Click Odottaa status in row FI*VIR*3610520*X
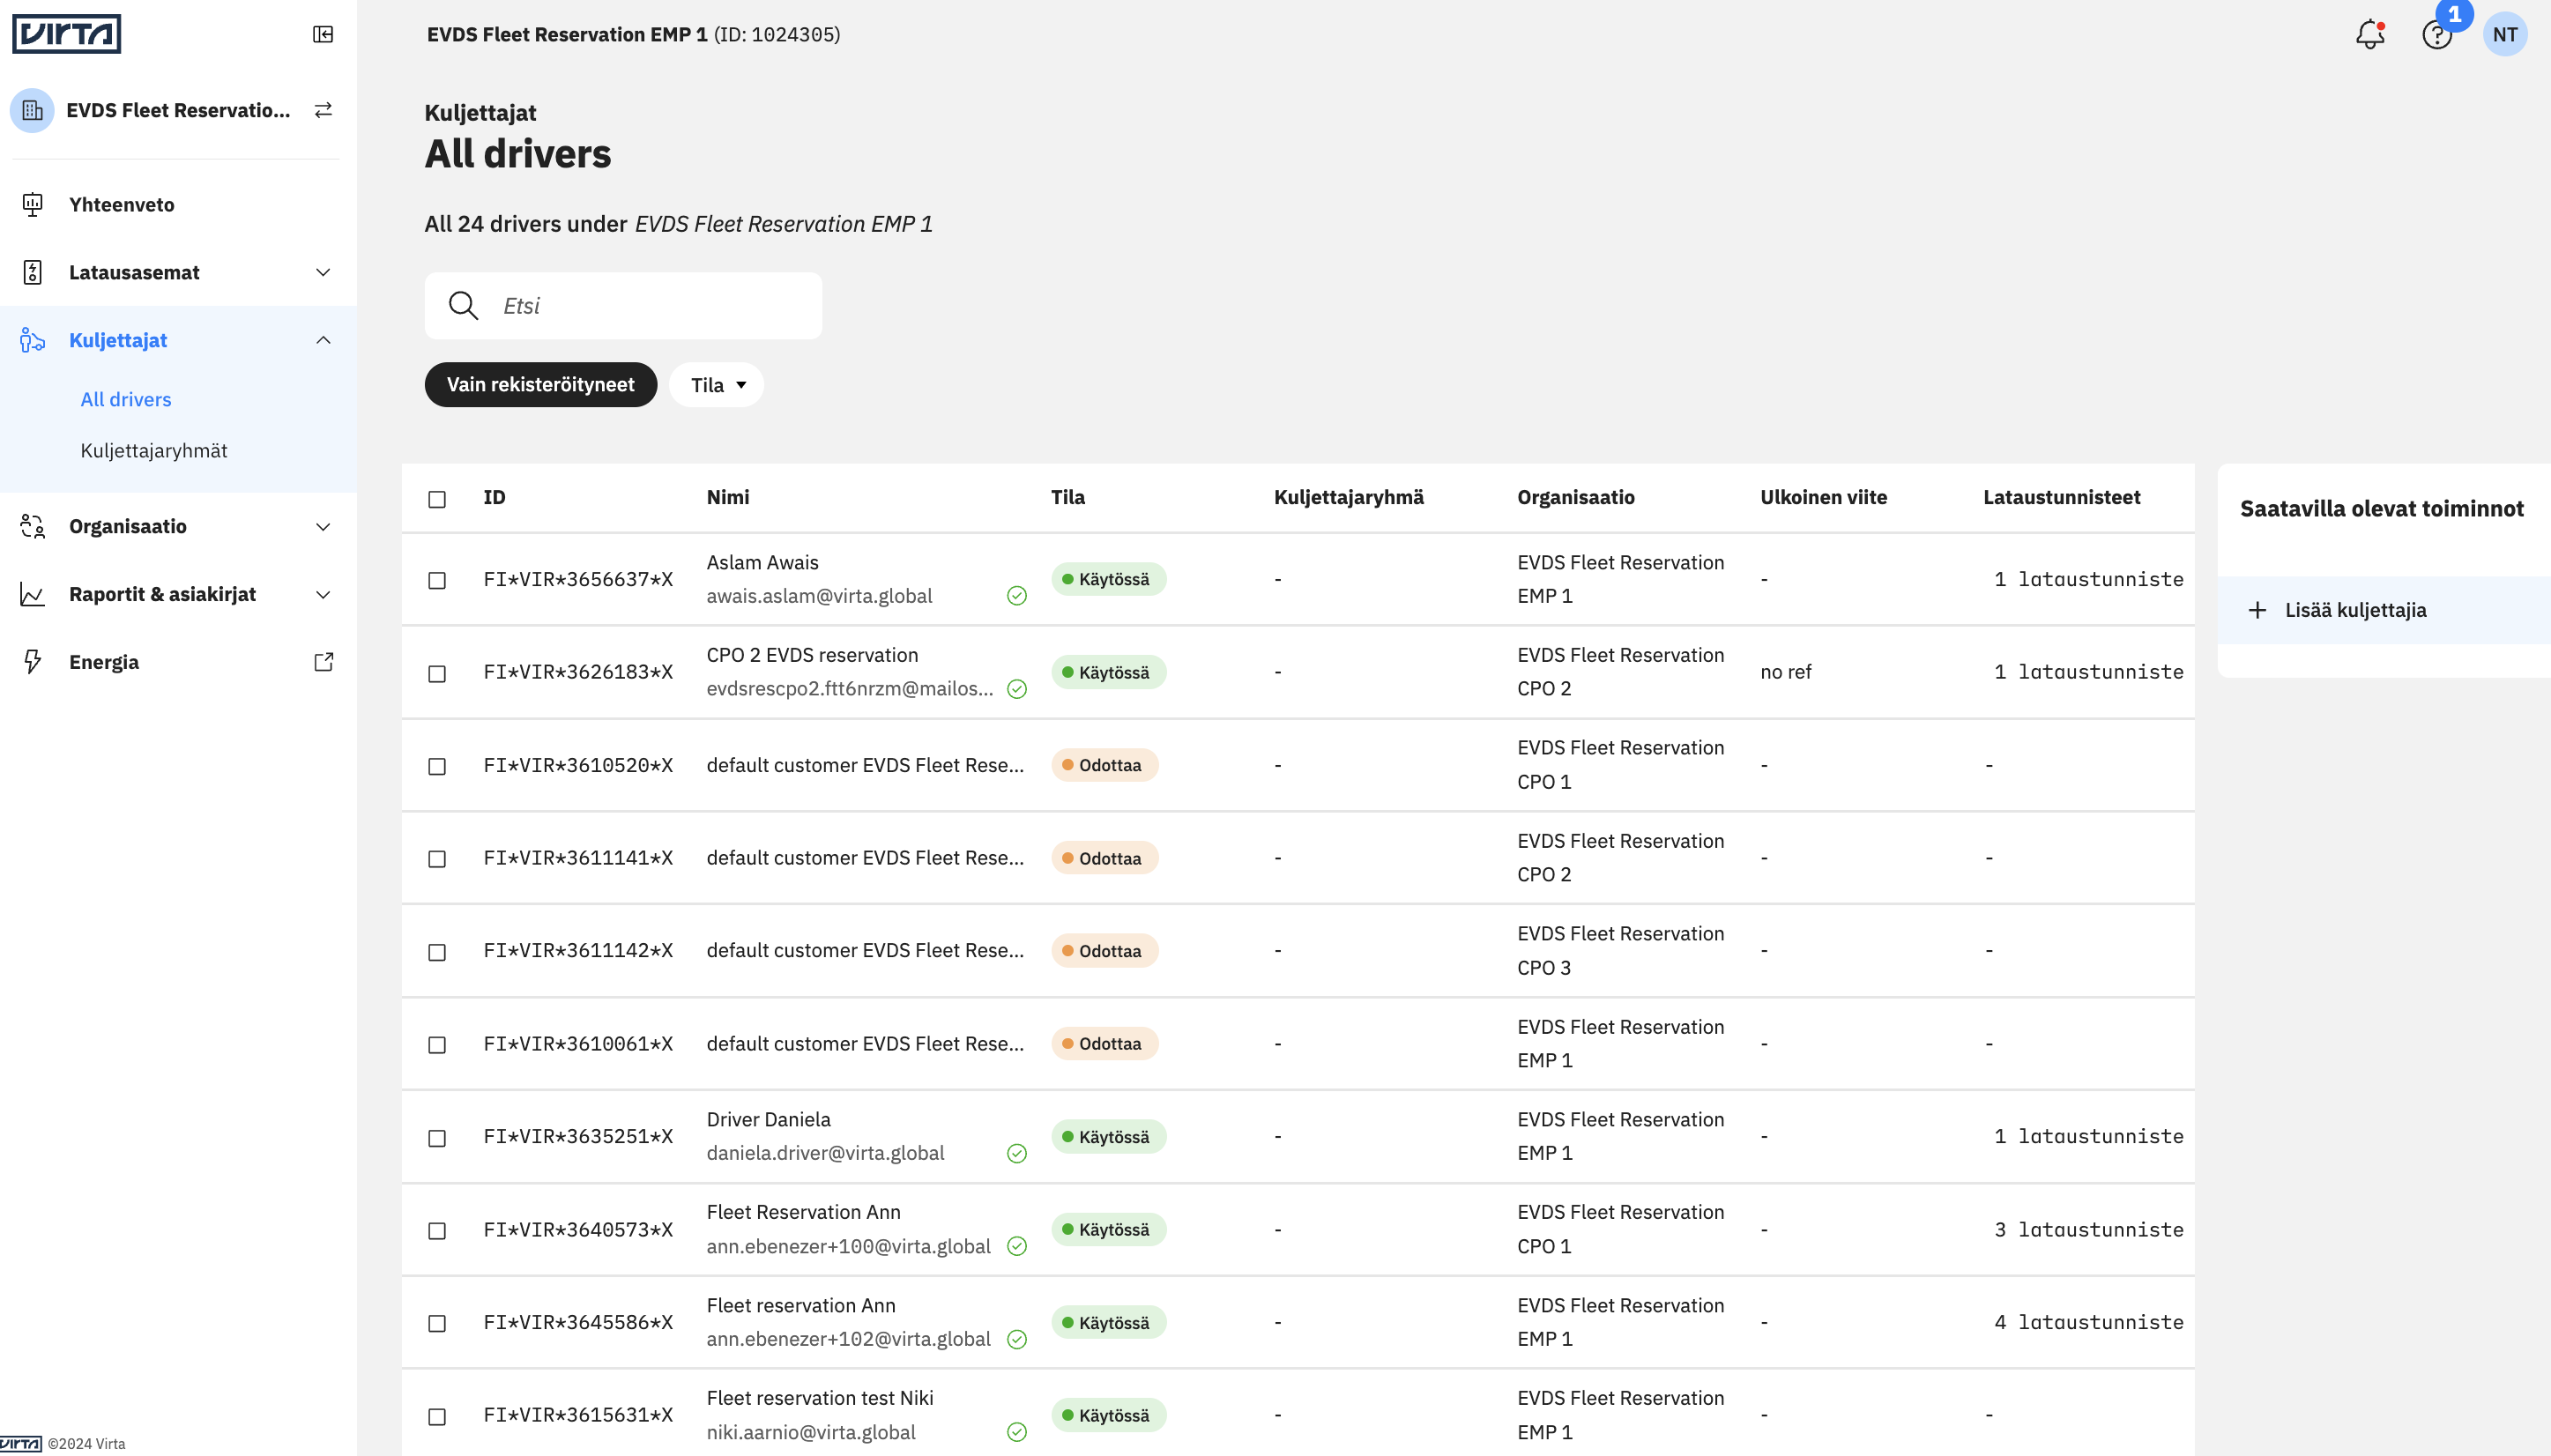This screenshot has width=2551, height=1456. 1104,765
